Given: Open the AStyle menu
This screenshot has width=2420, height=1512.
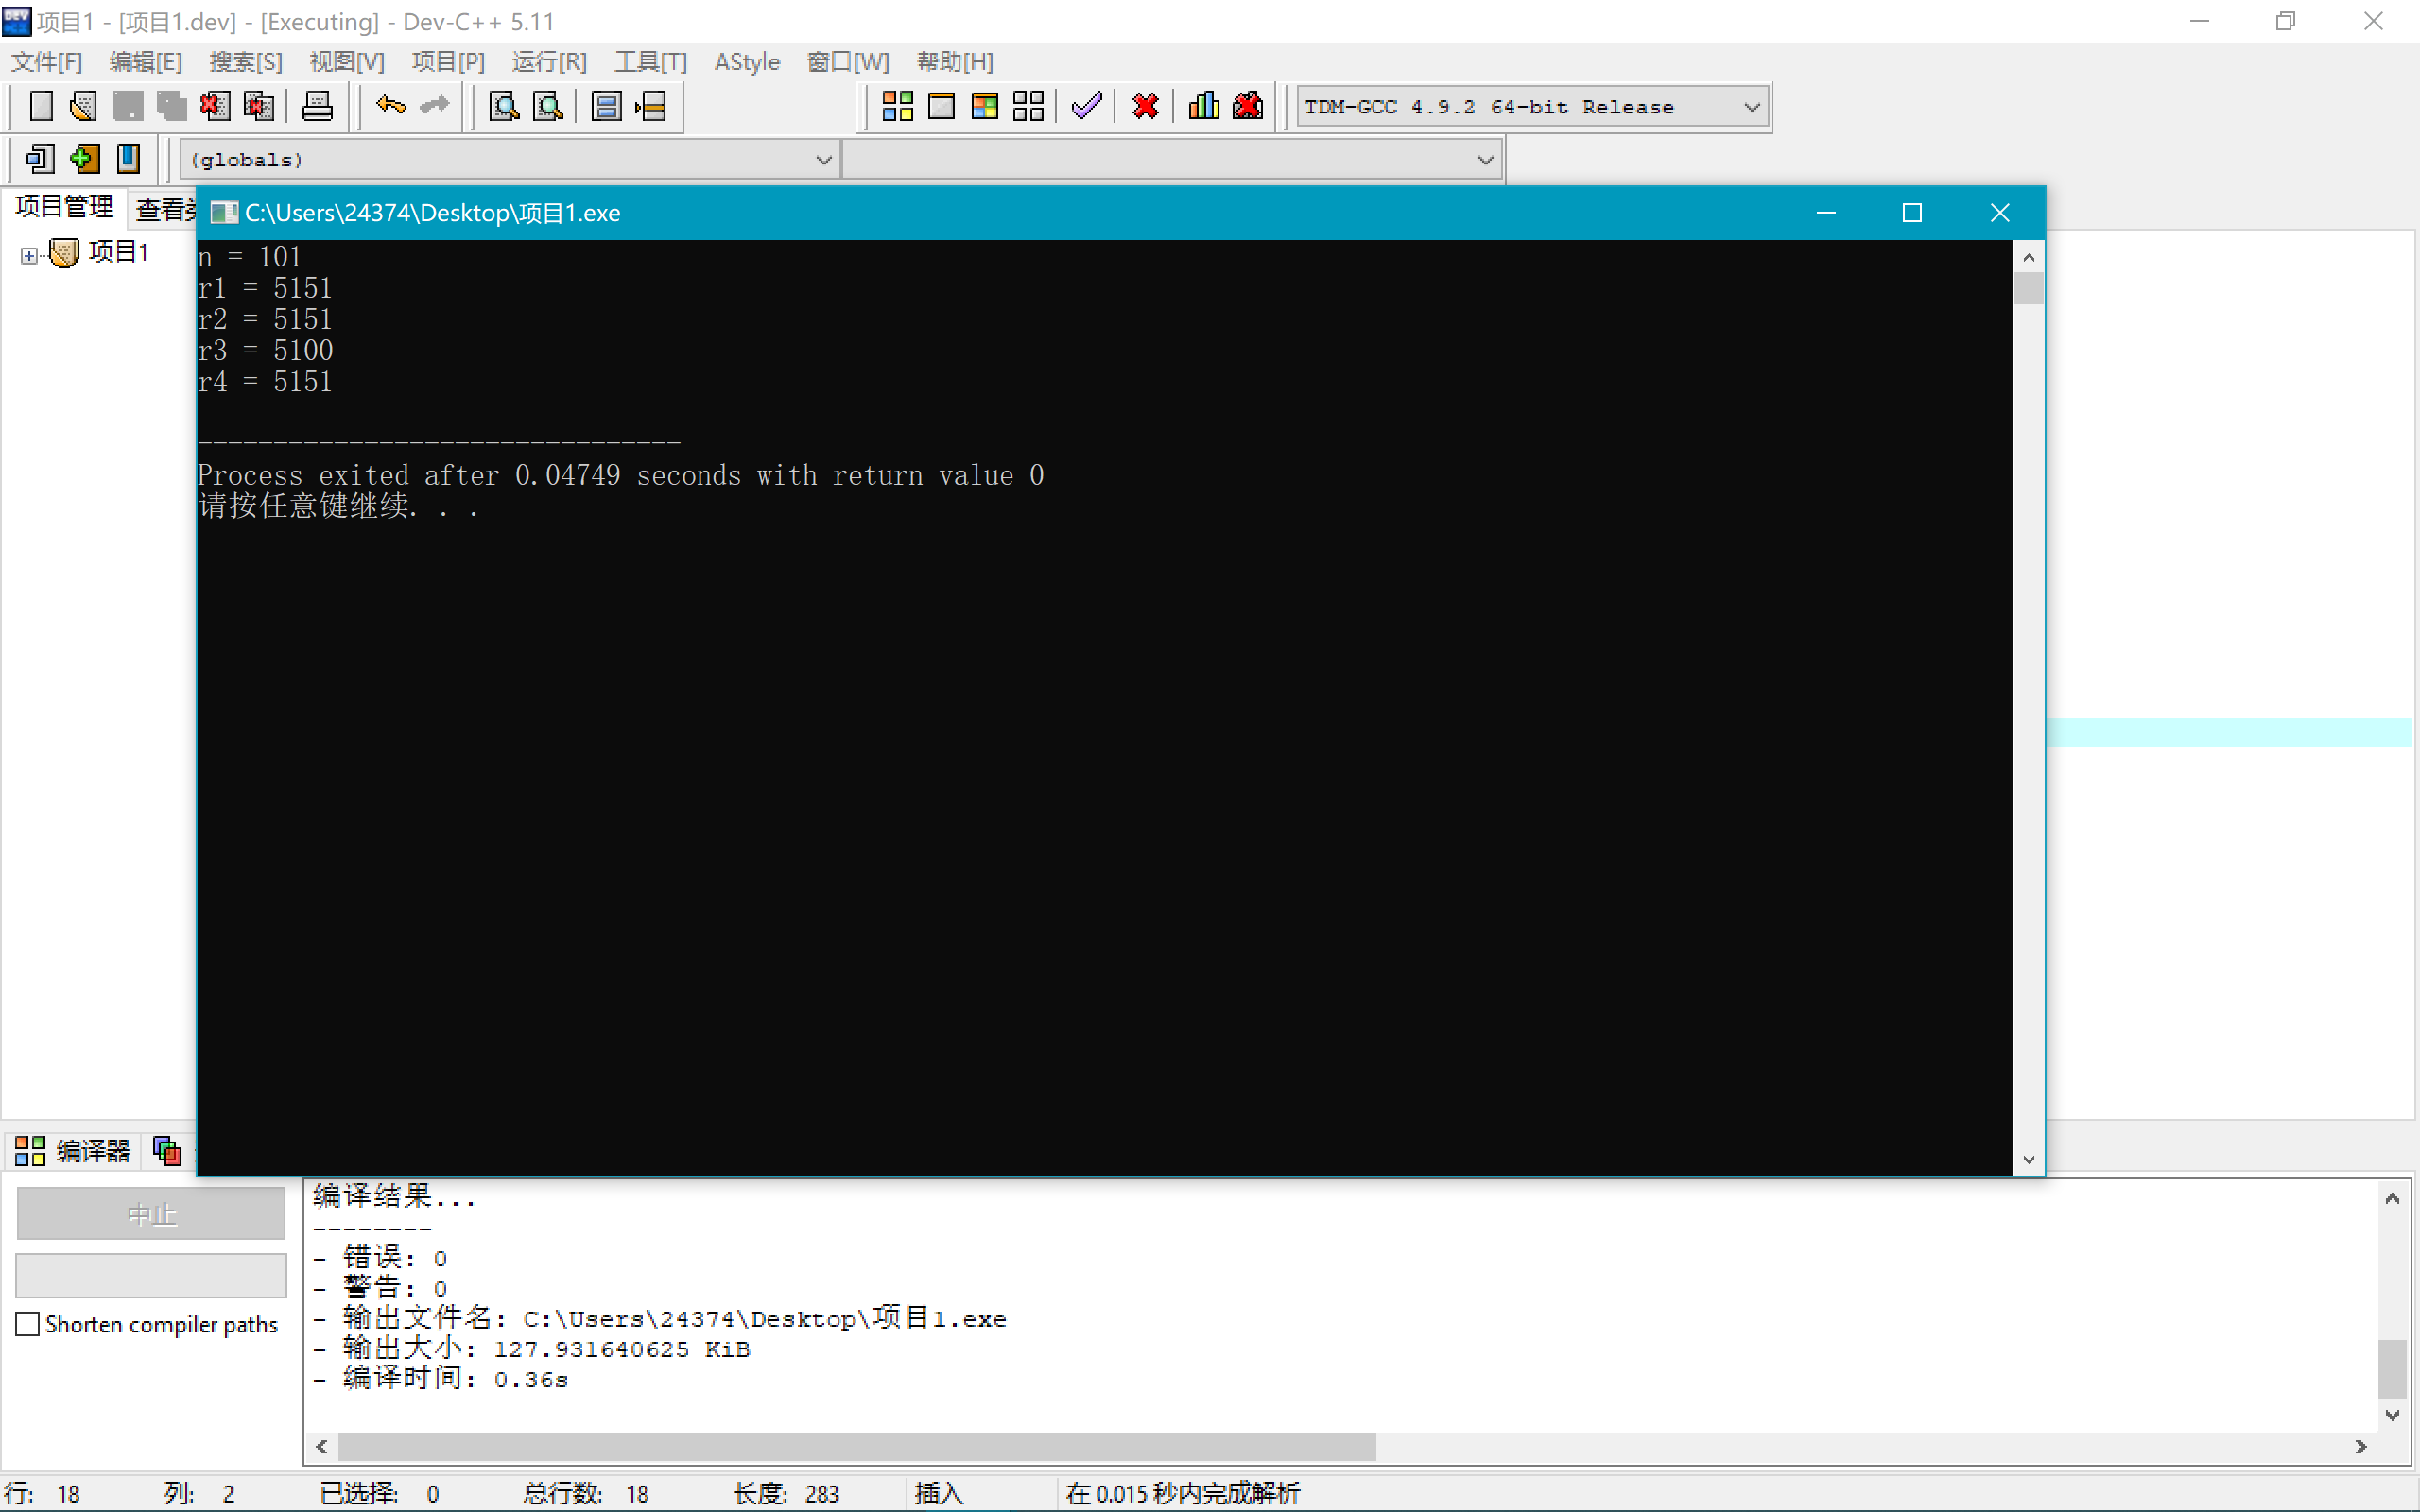Looking at the screenshot, I should pos(746,62).
